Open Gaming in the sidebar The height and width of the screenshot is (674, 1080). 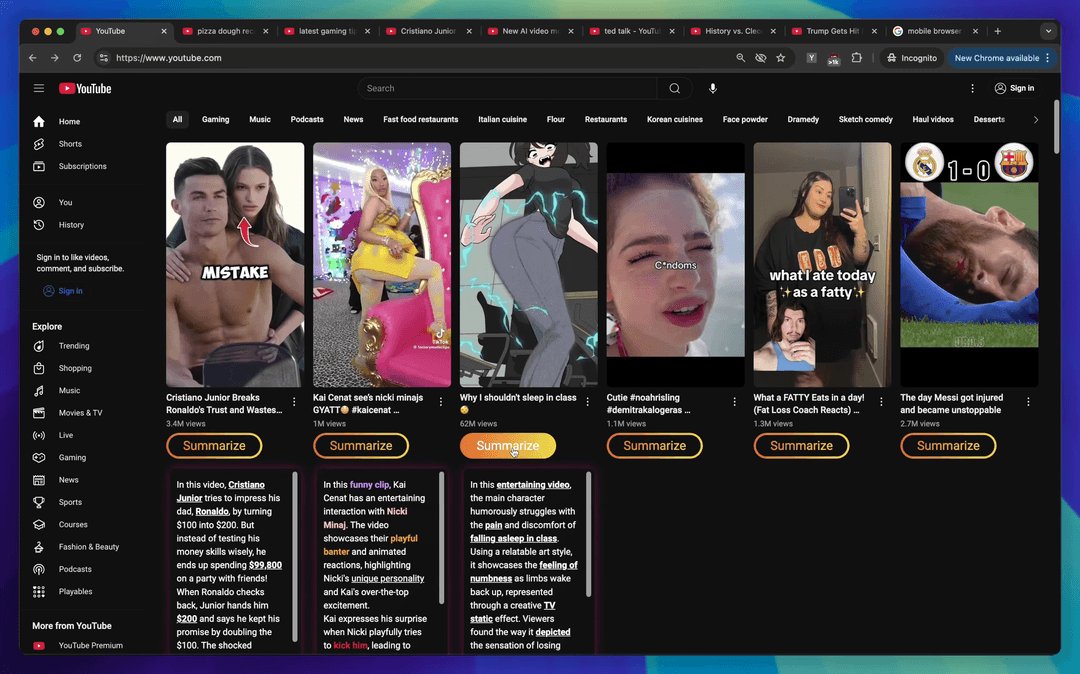pos(72,457)
